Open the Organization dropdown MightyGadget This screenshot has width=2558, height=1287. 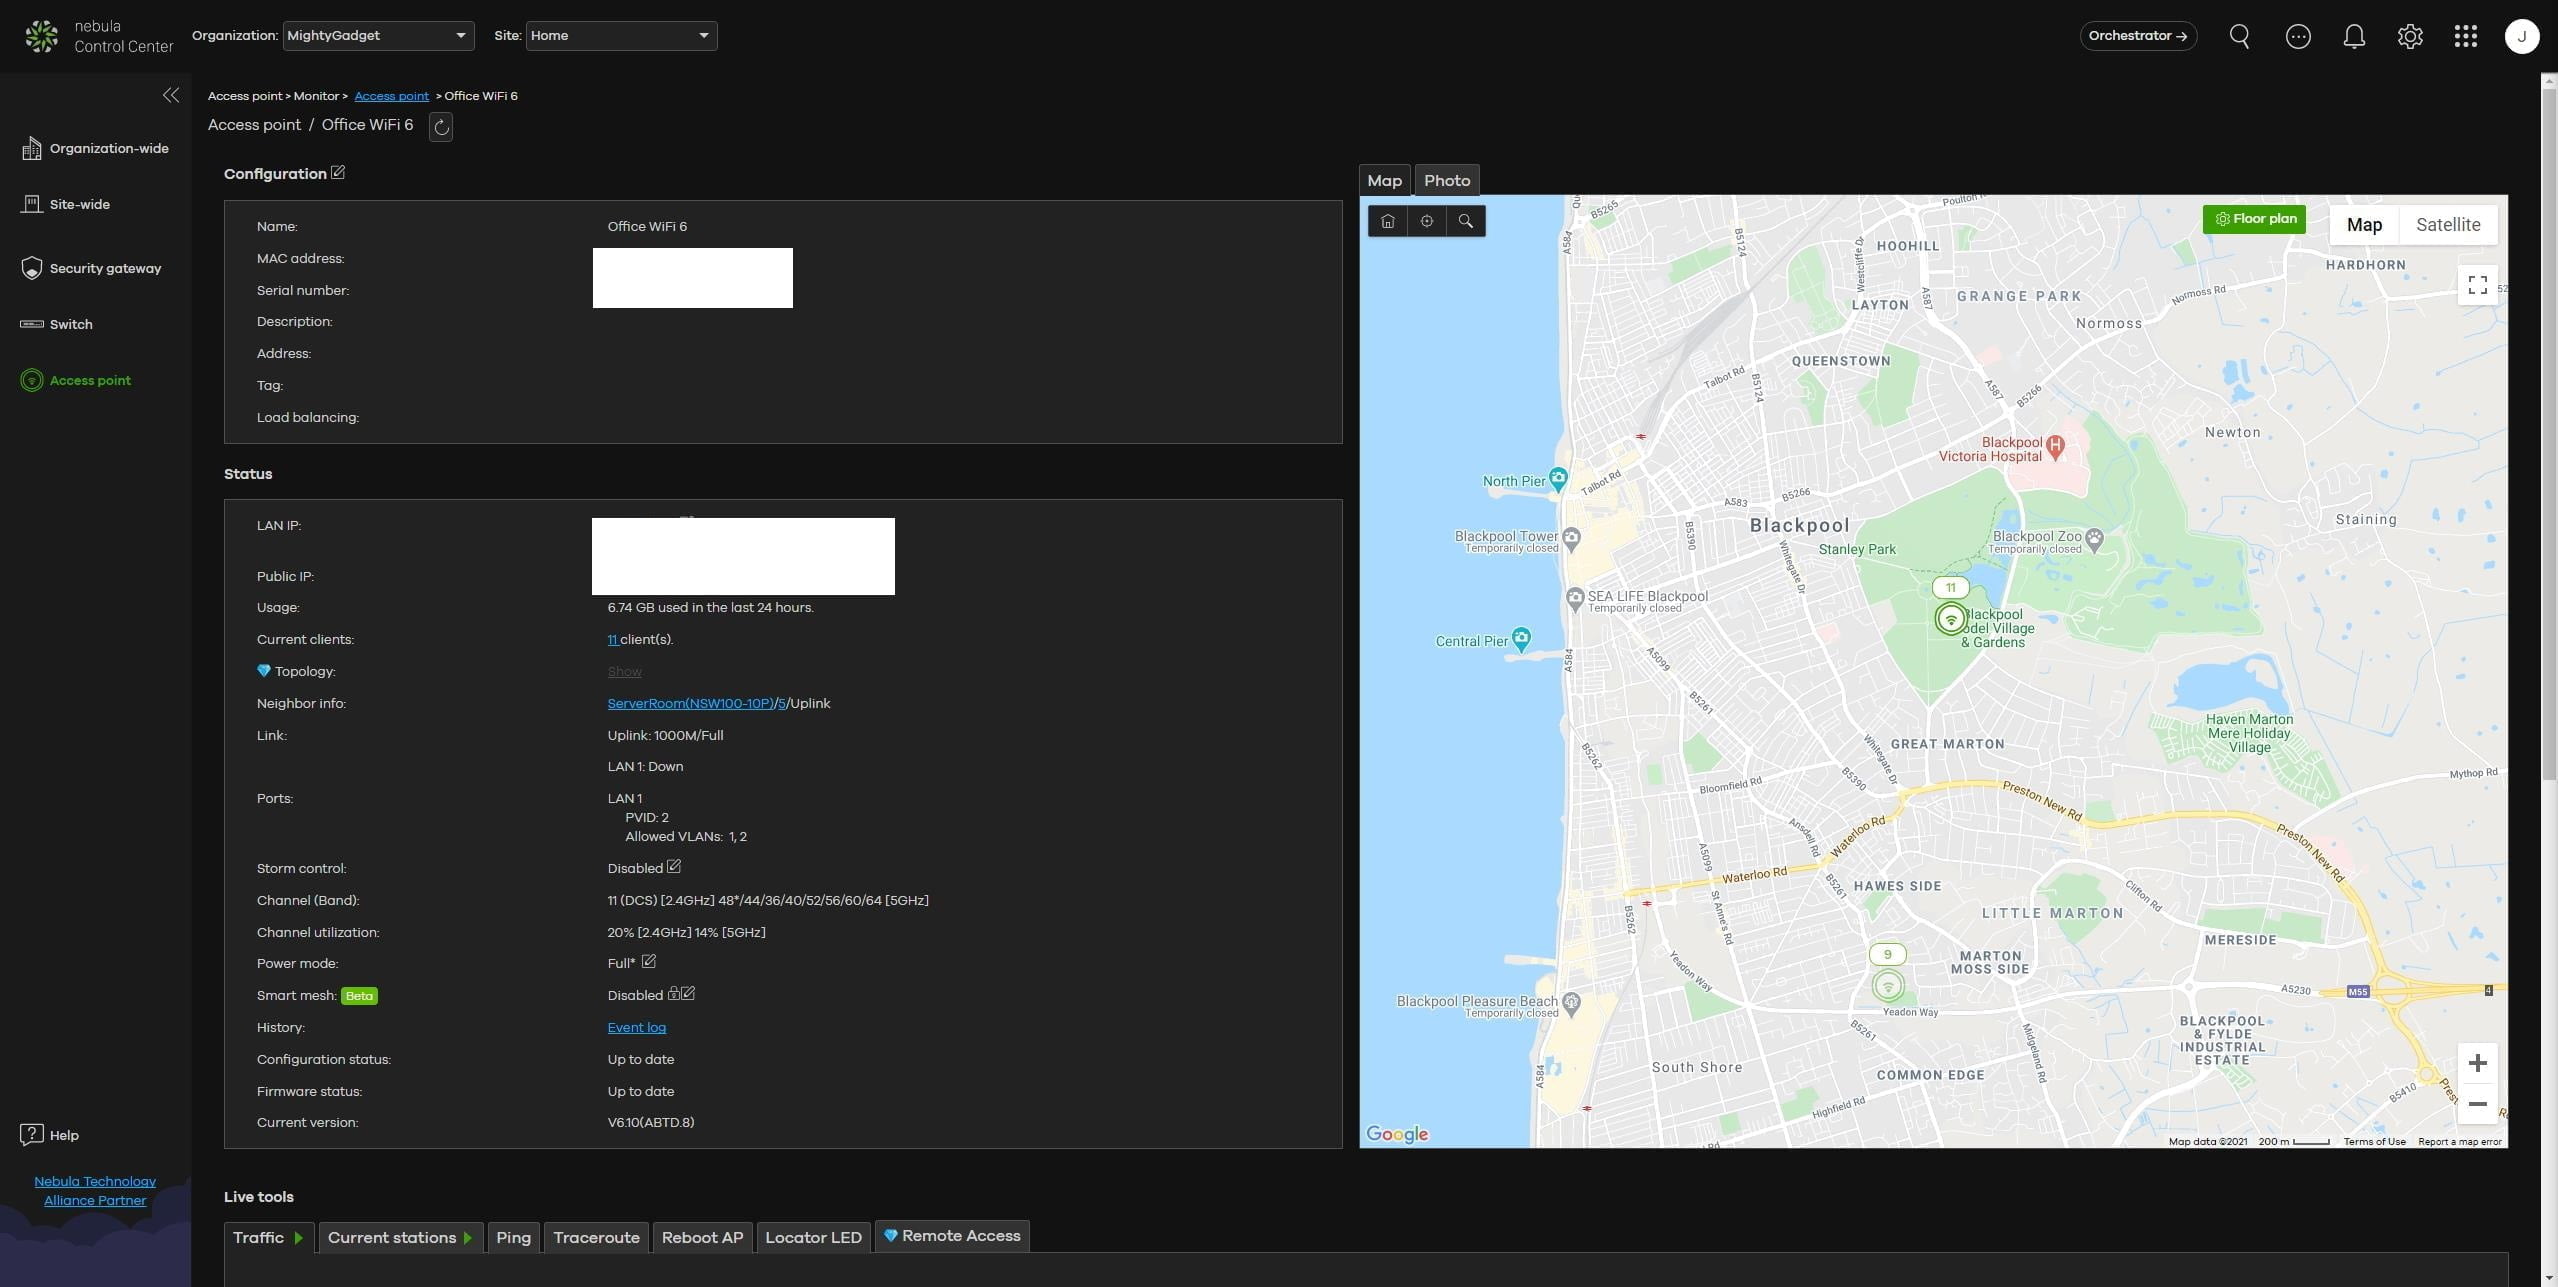coord(378,36)
